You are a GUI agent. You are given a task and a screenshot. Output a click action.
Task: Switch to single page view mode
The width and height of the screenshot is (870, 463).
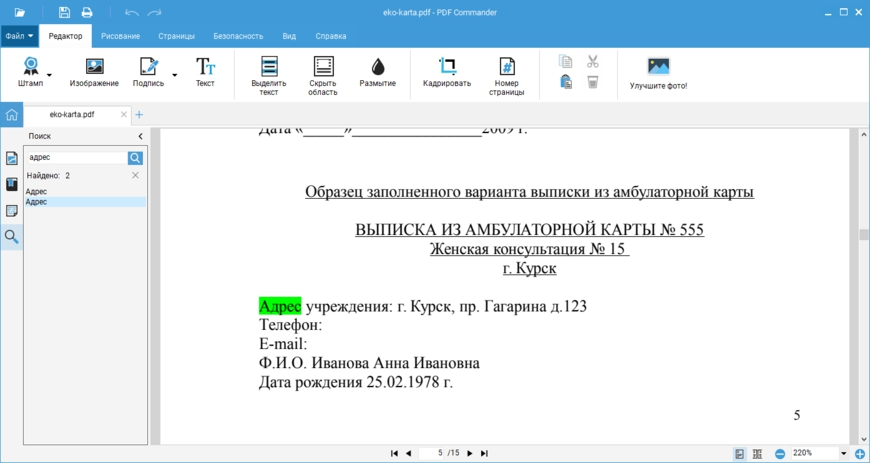pyautogui.click(x=739, y=454)
